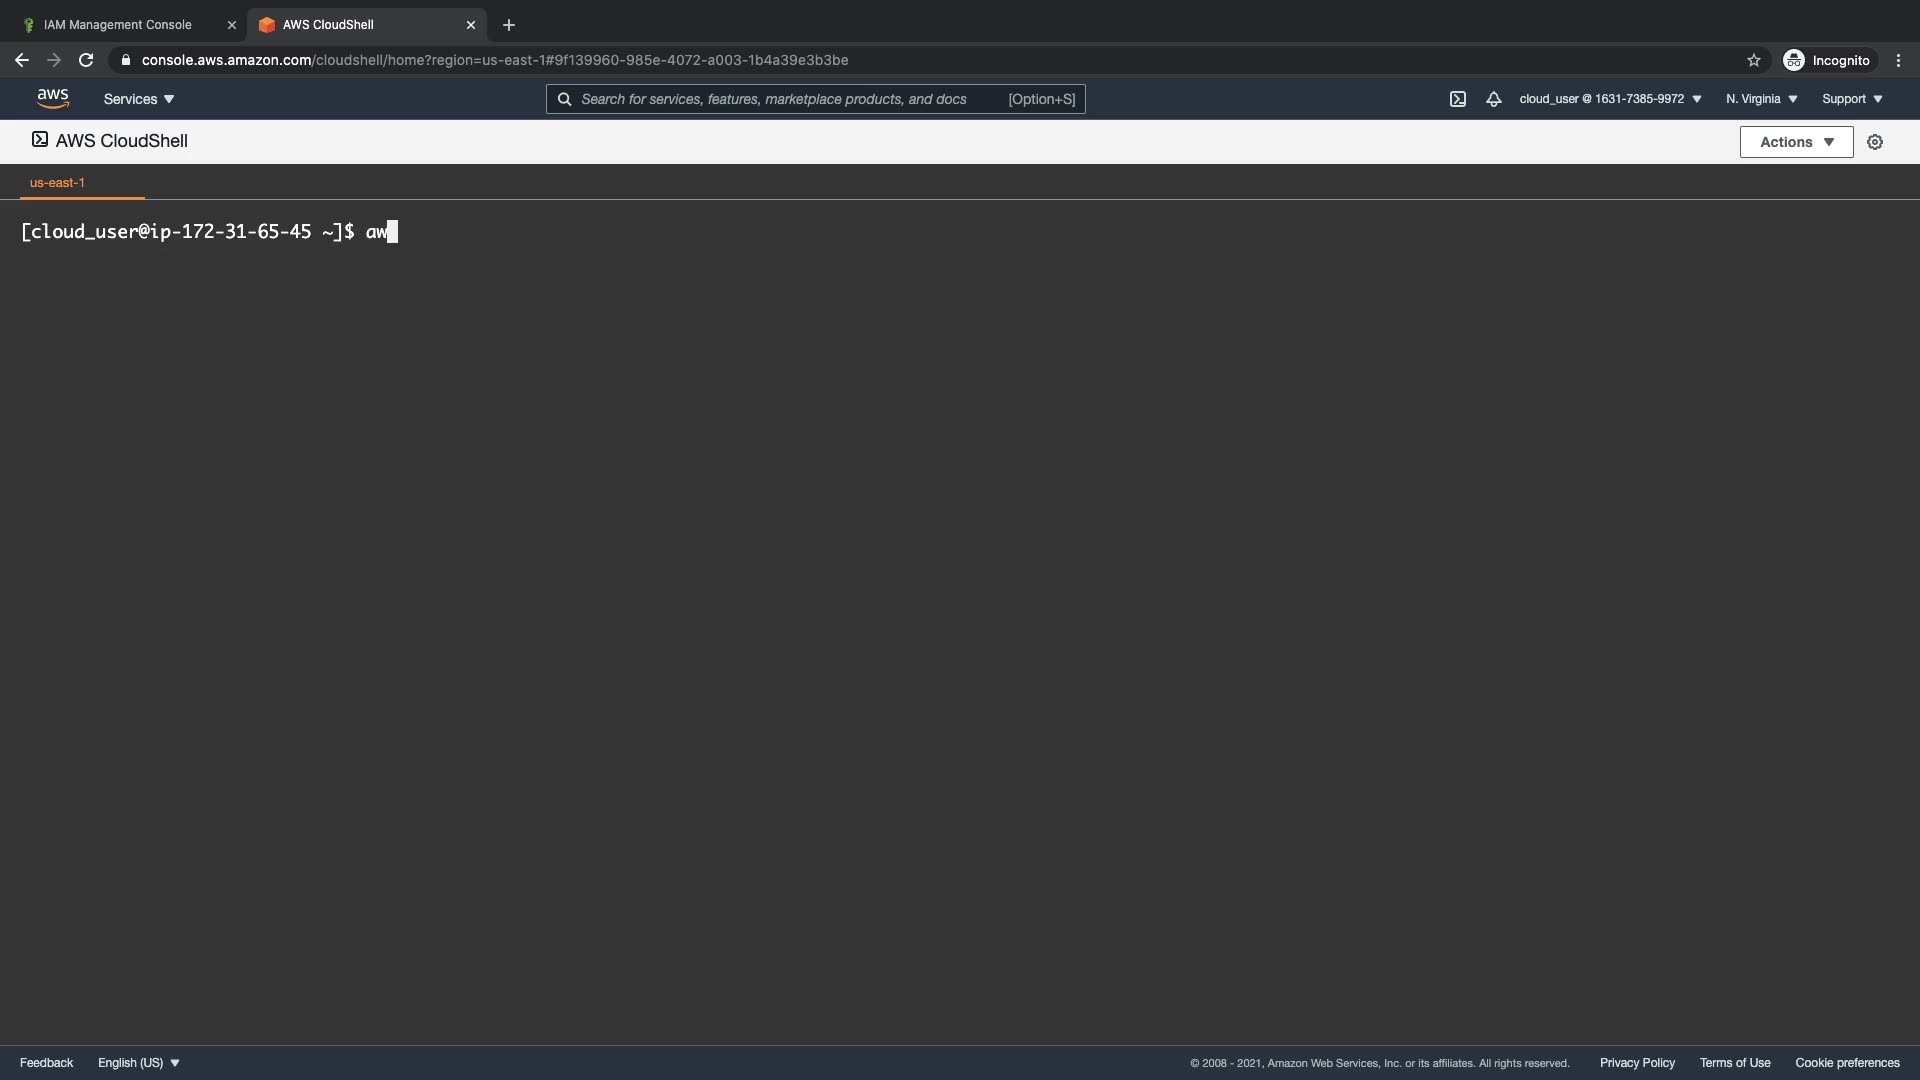Viewport: 1920px width, 1080px height.
Task: Open Chrome three-dot menu
Action: coord(1898,60)
